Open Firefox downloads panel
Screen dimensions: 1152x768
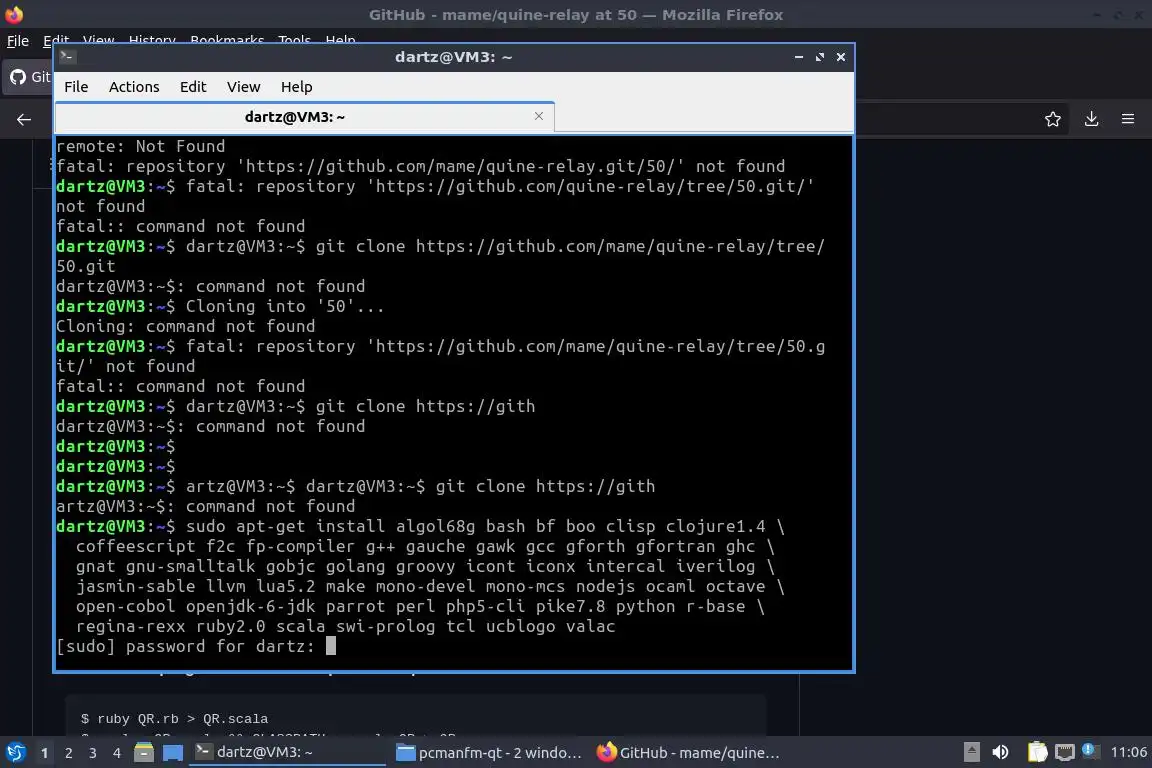click(x=1091, y=119)
